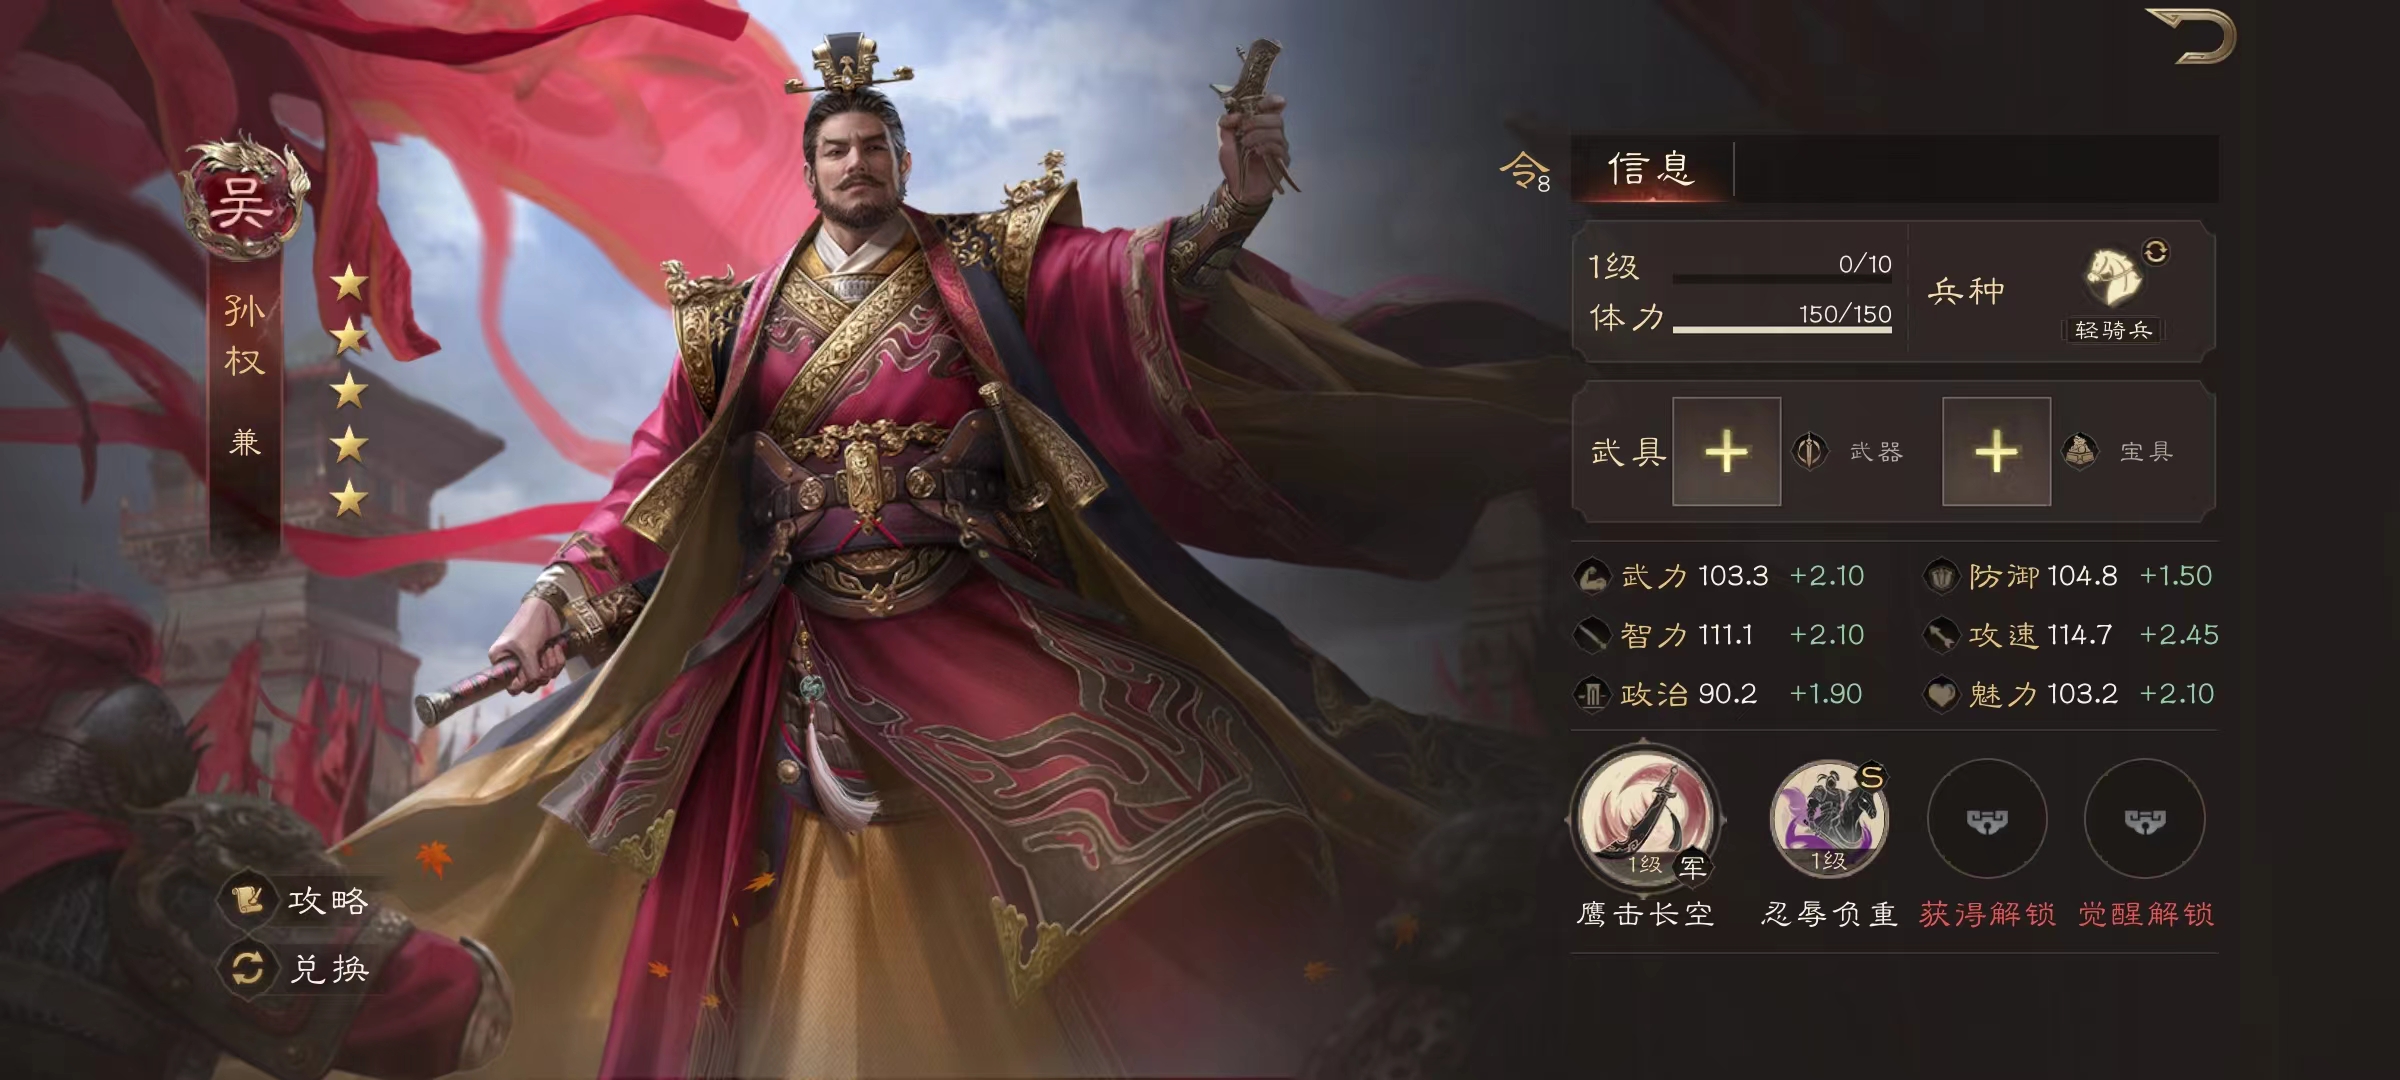Open the 忍辱负重 S-rank skill icon
Viewport: 2400px width, 1080px height.
pos(1829,818)
